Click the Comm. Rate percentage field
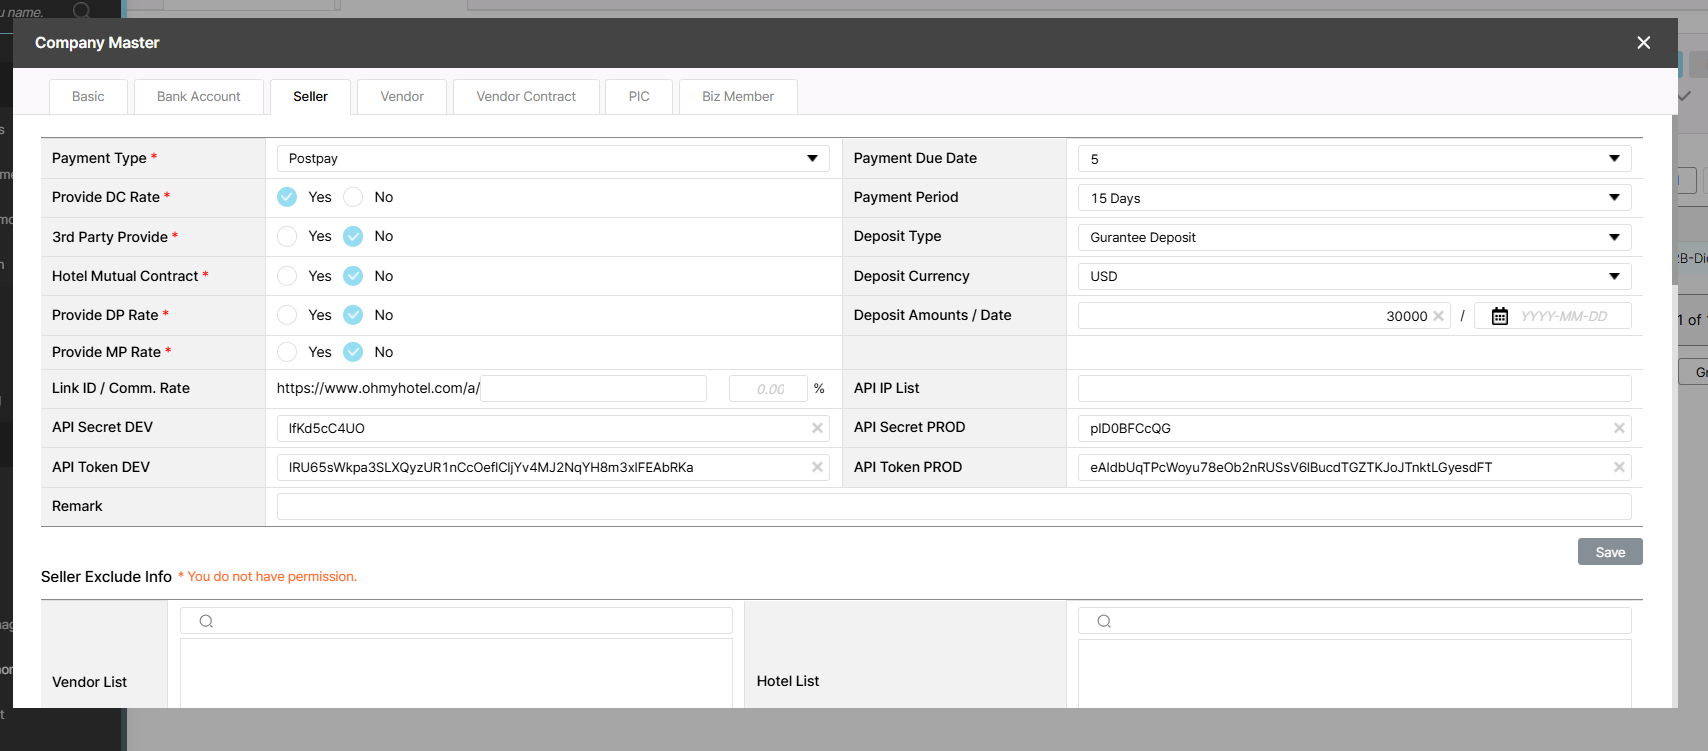 [x=768, y=388]
